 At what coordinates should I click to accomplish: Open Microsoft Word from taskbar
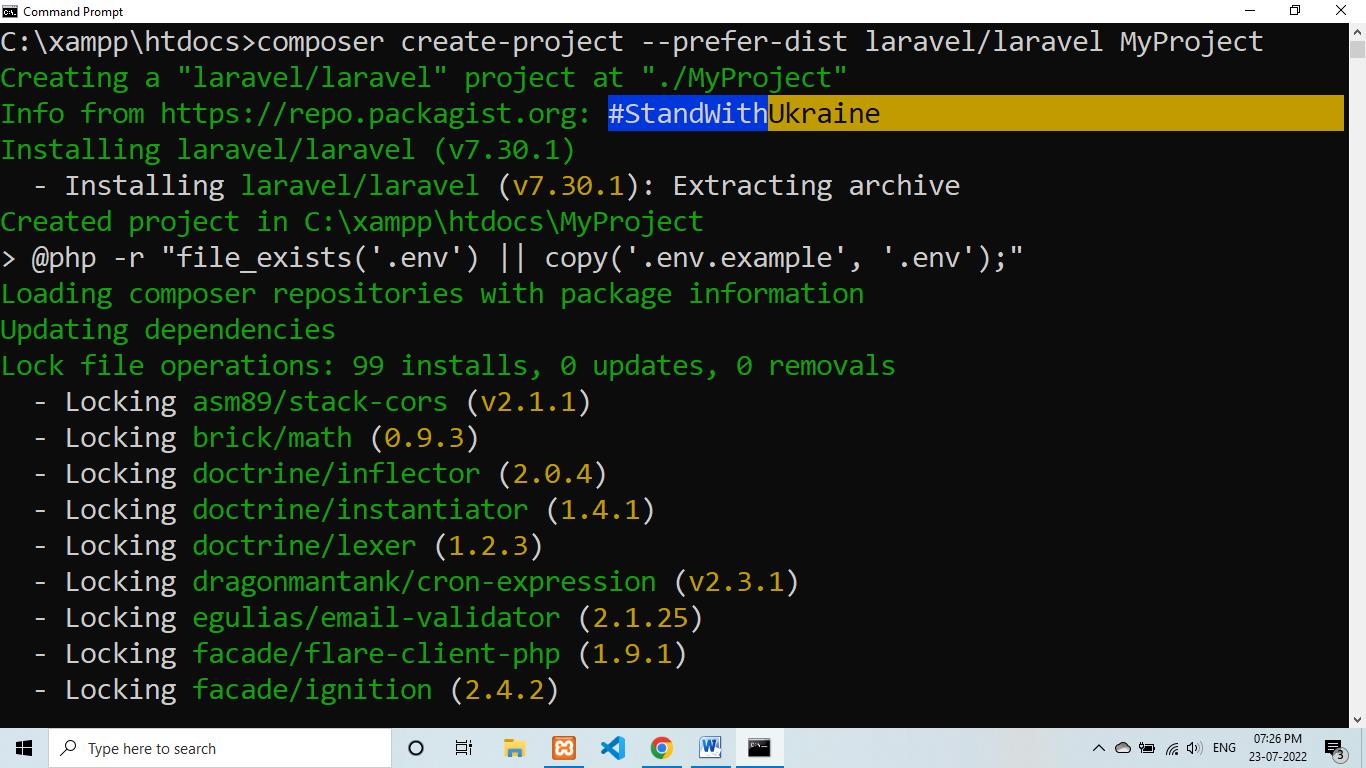tap(710, 748)
